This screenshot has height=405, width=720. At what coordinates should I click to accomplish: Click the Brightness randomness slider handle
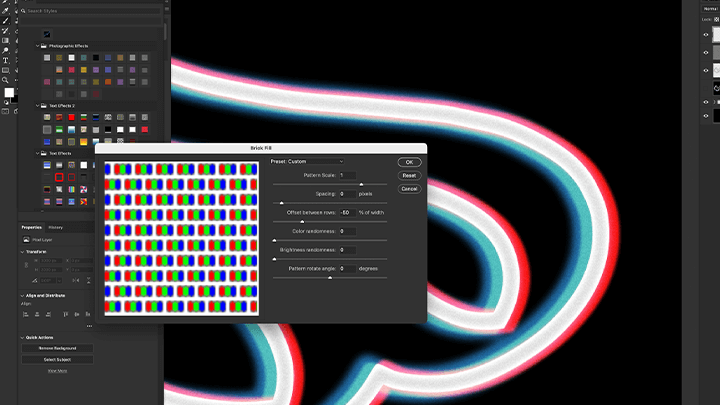click(x=275, y=259)
